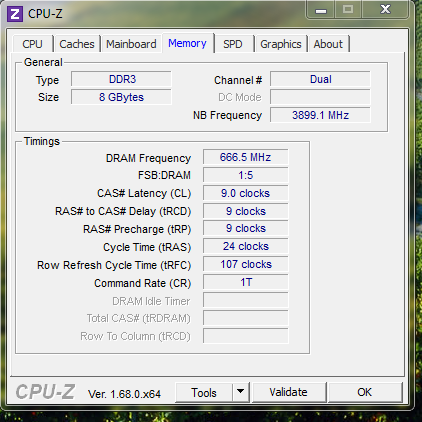This screenshot has width=422, height=422.
Task: Click the DRAM Frequency label
Action: point(148,158)
